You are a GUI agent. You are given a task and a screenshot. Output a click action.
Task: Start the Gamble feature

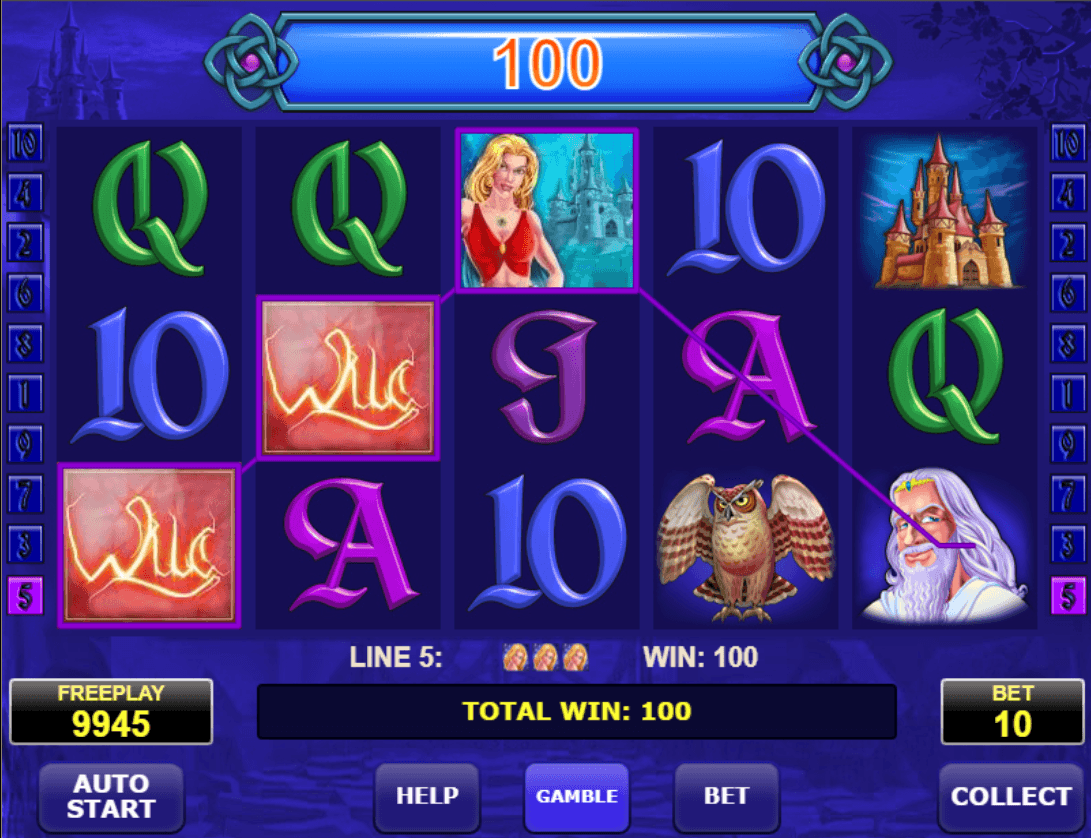click(x=576, y=796)
